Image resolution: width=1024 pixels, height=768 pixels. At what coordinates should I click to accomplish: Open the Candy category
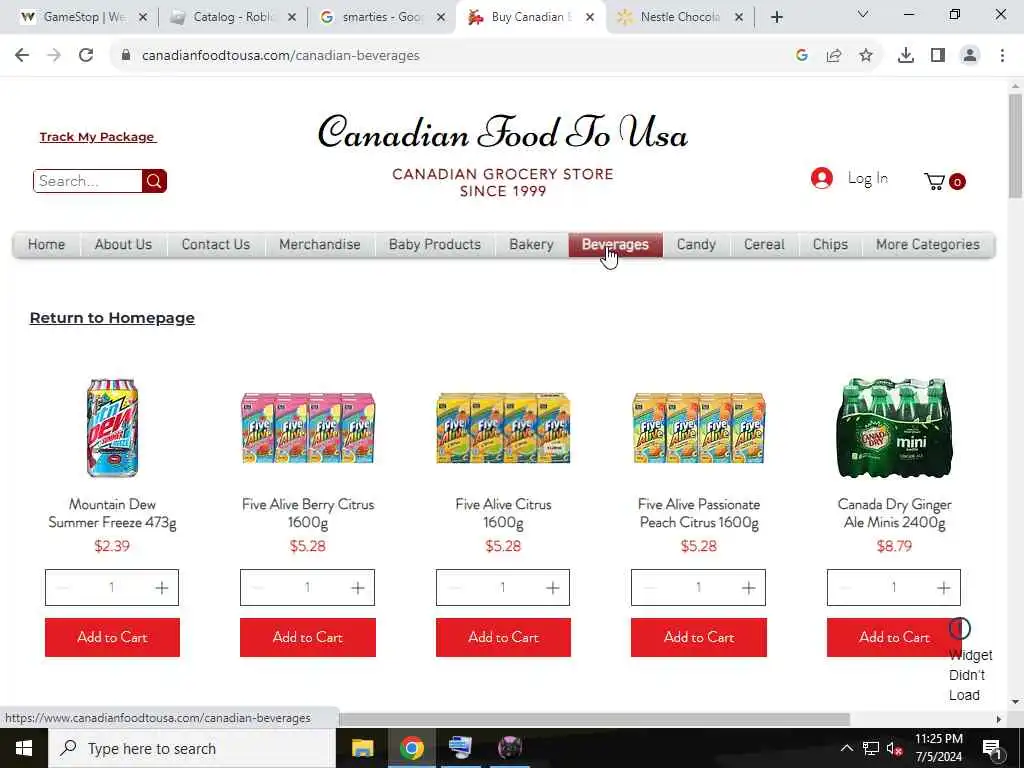click(696, 245)
